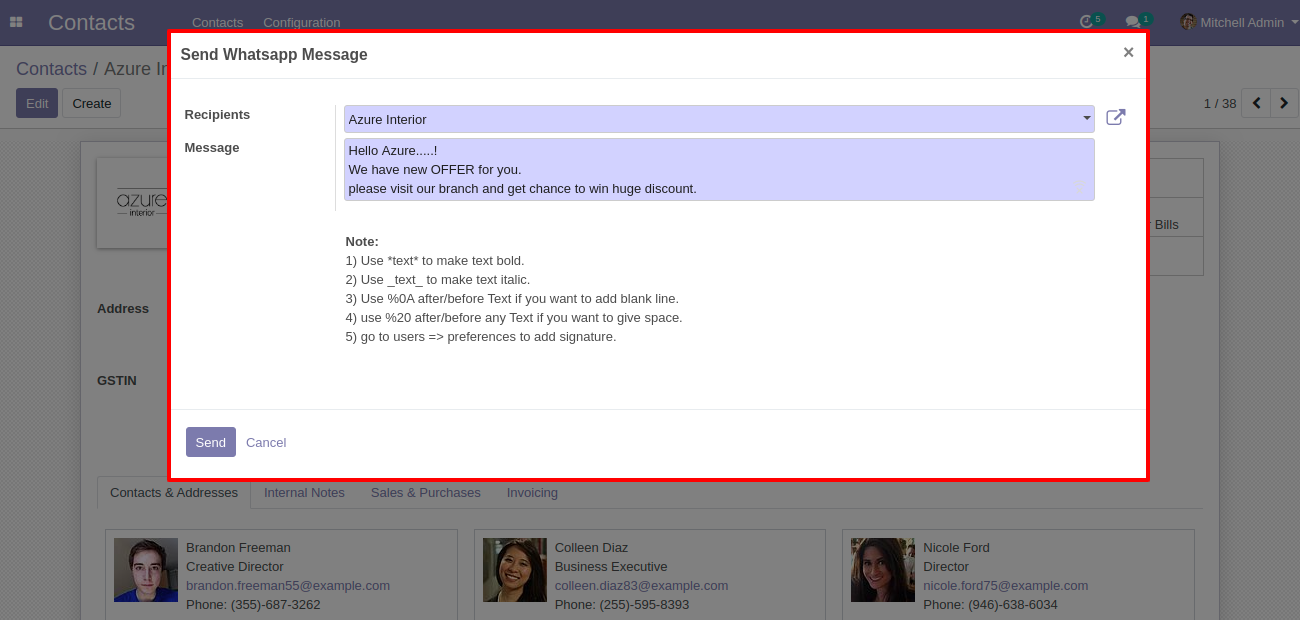The image size is (1300, 620).
Task: Switch to the Invoicing tab
Action: (x=532, y=492)
